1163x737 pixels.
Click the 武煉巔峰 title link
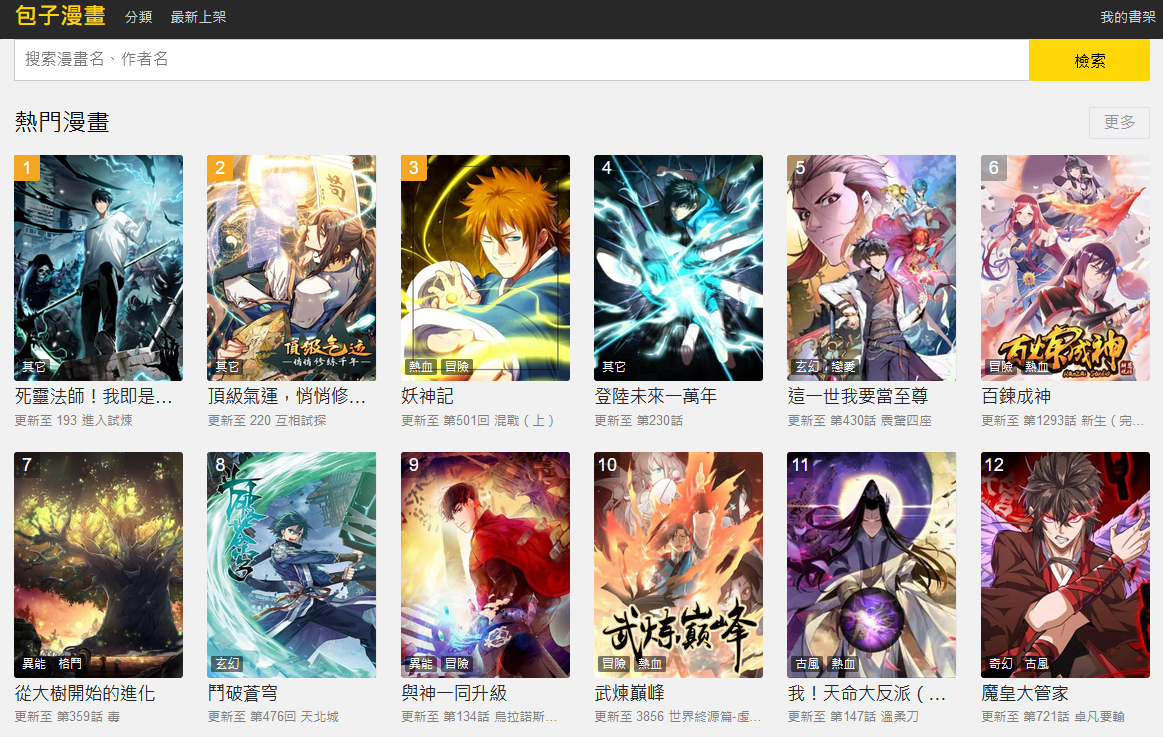click(x=630, y=693)
